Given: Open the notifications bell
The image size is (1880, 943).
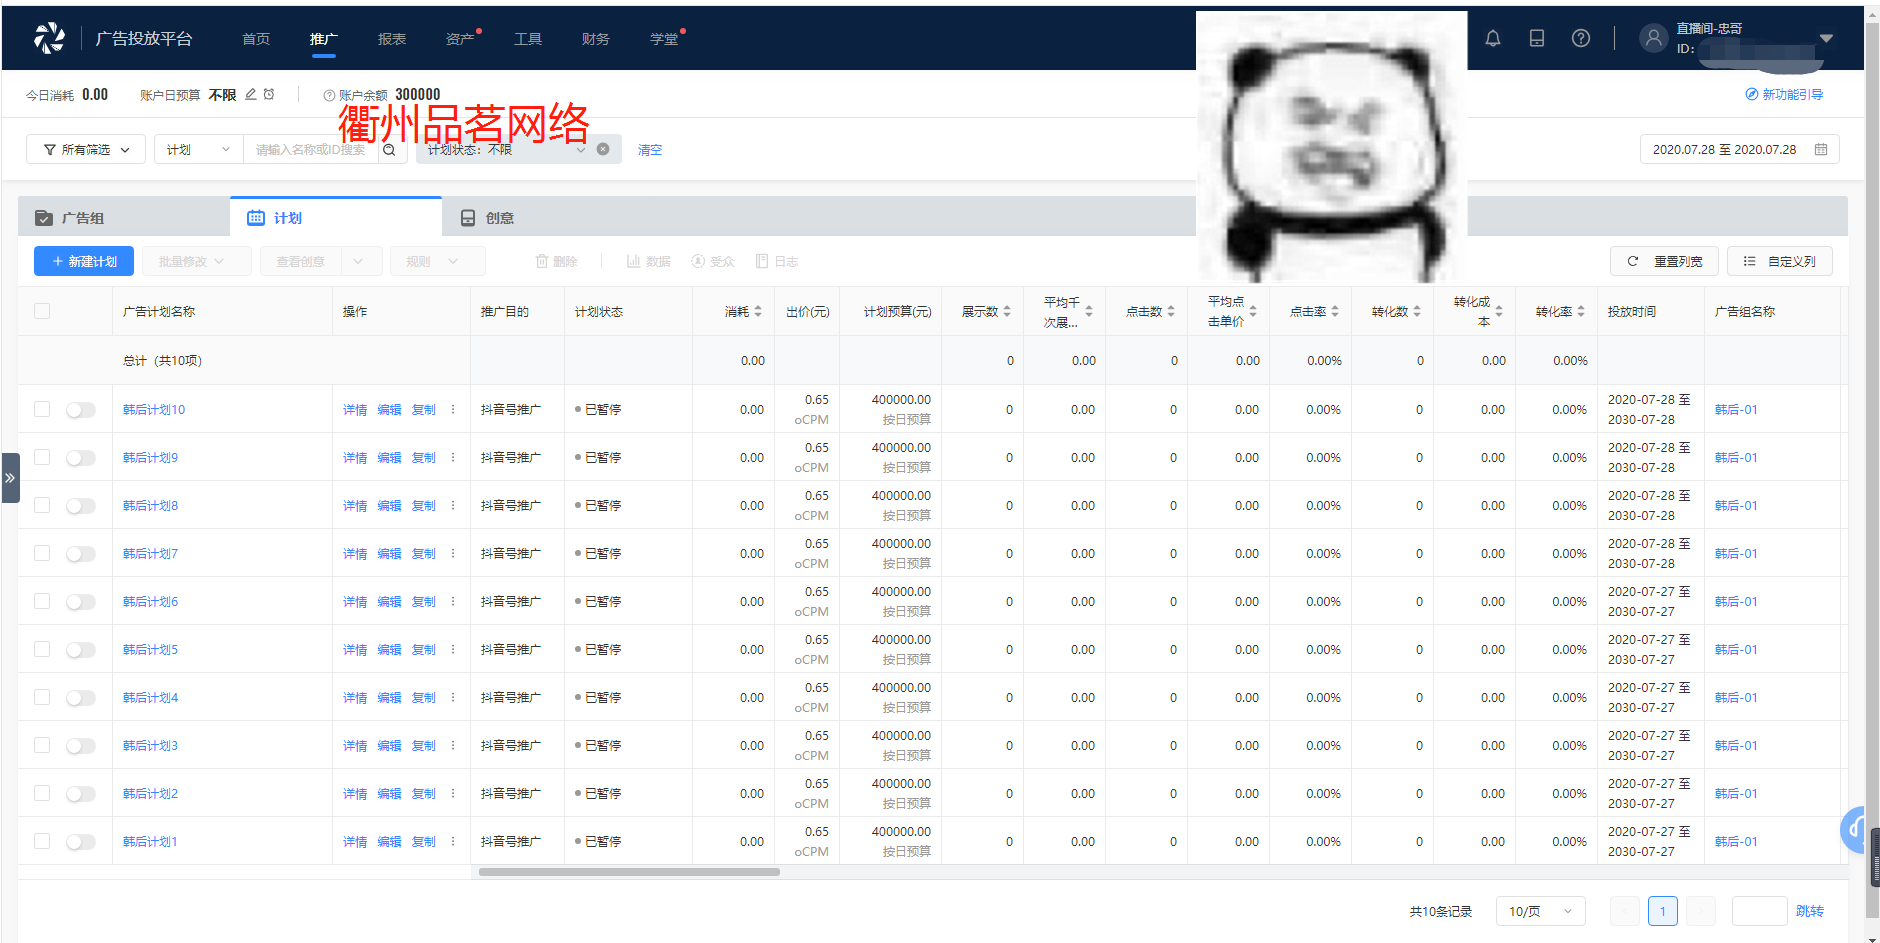Looking at the screenshot, I should click(1492, 39).
